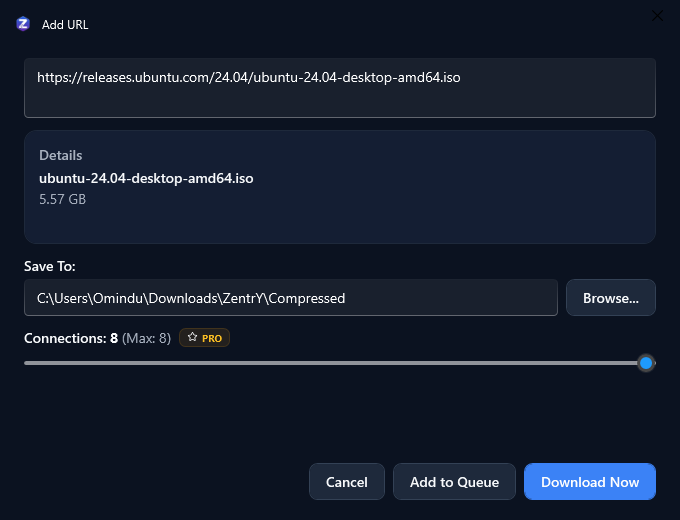This screenshot has width=680, height=520.
Task: Click the Add URL window title
Action: tap(65, 25)
